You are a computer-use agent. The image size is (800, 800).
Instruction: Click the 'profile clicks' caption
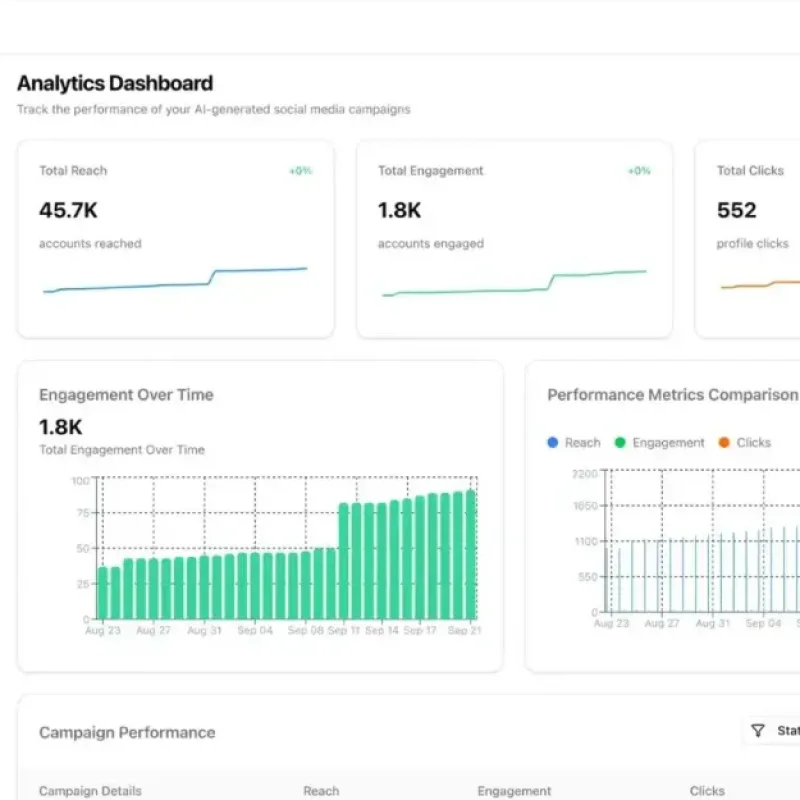coord(753,243)
